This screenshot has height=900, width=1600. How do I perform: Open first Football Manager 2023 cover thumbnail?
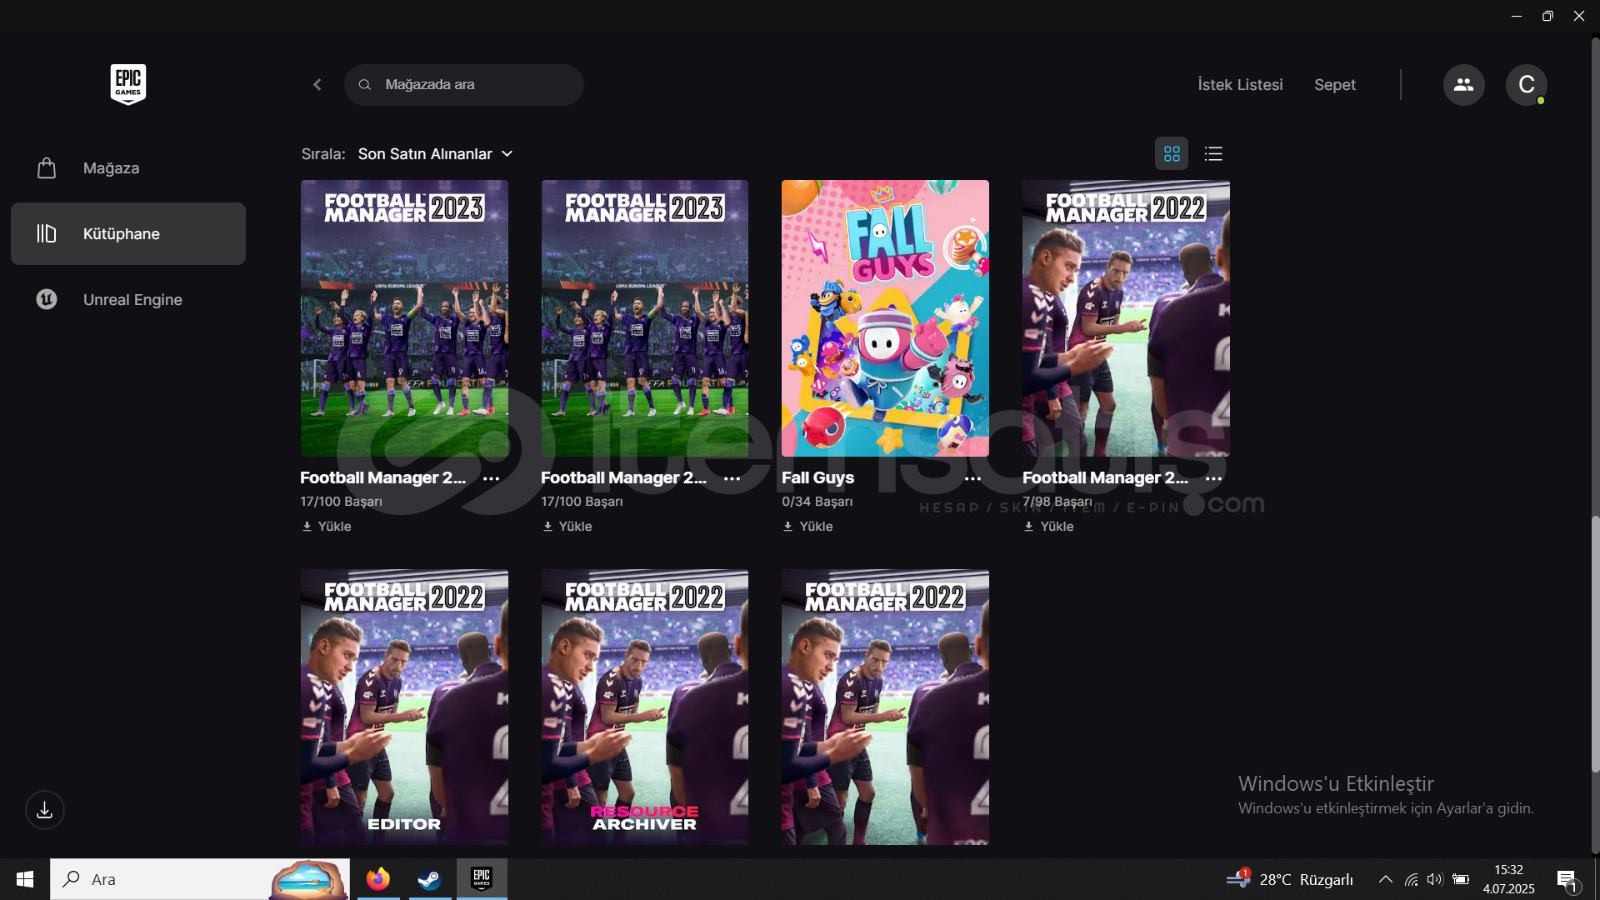404,318
